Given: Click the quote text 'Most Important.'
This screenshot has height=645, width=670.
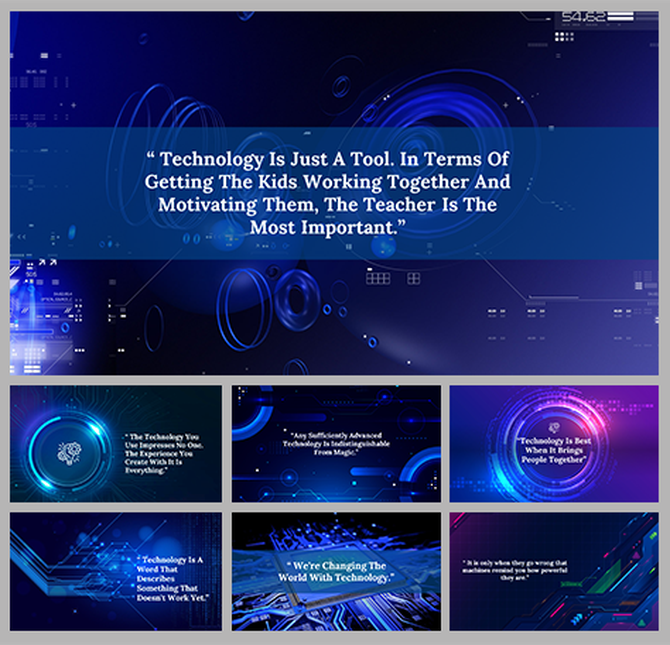Looking at the screenshot, I should click(328, 227).
